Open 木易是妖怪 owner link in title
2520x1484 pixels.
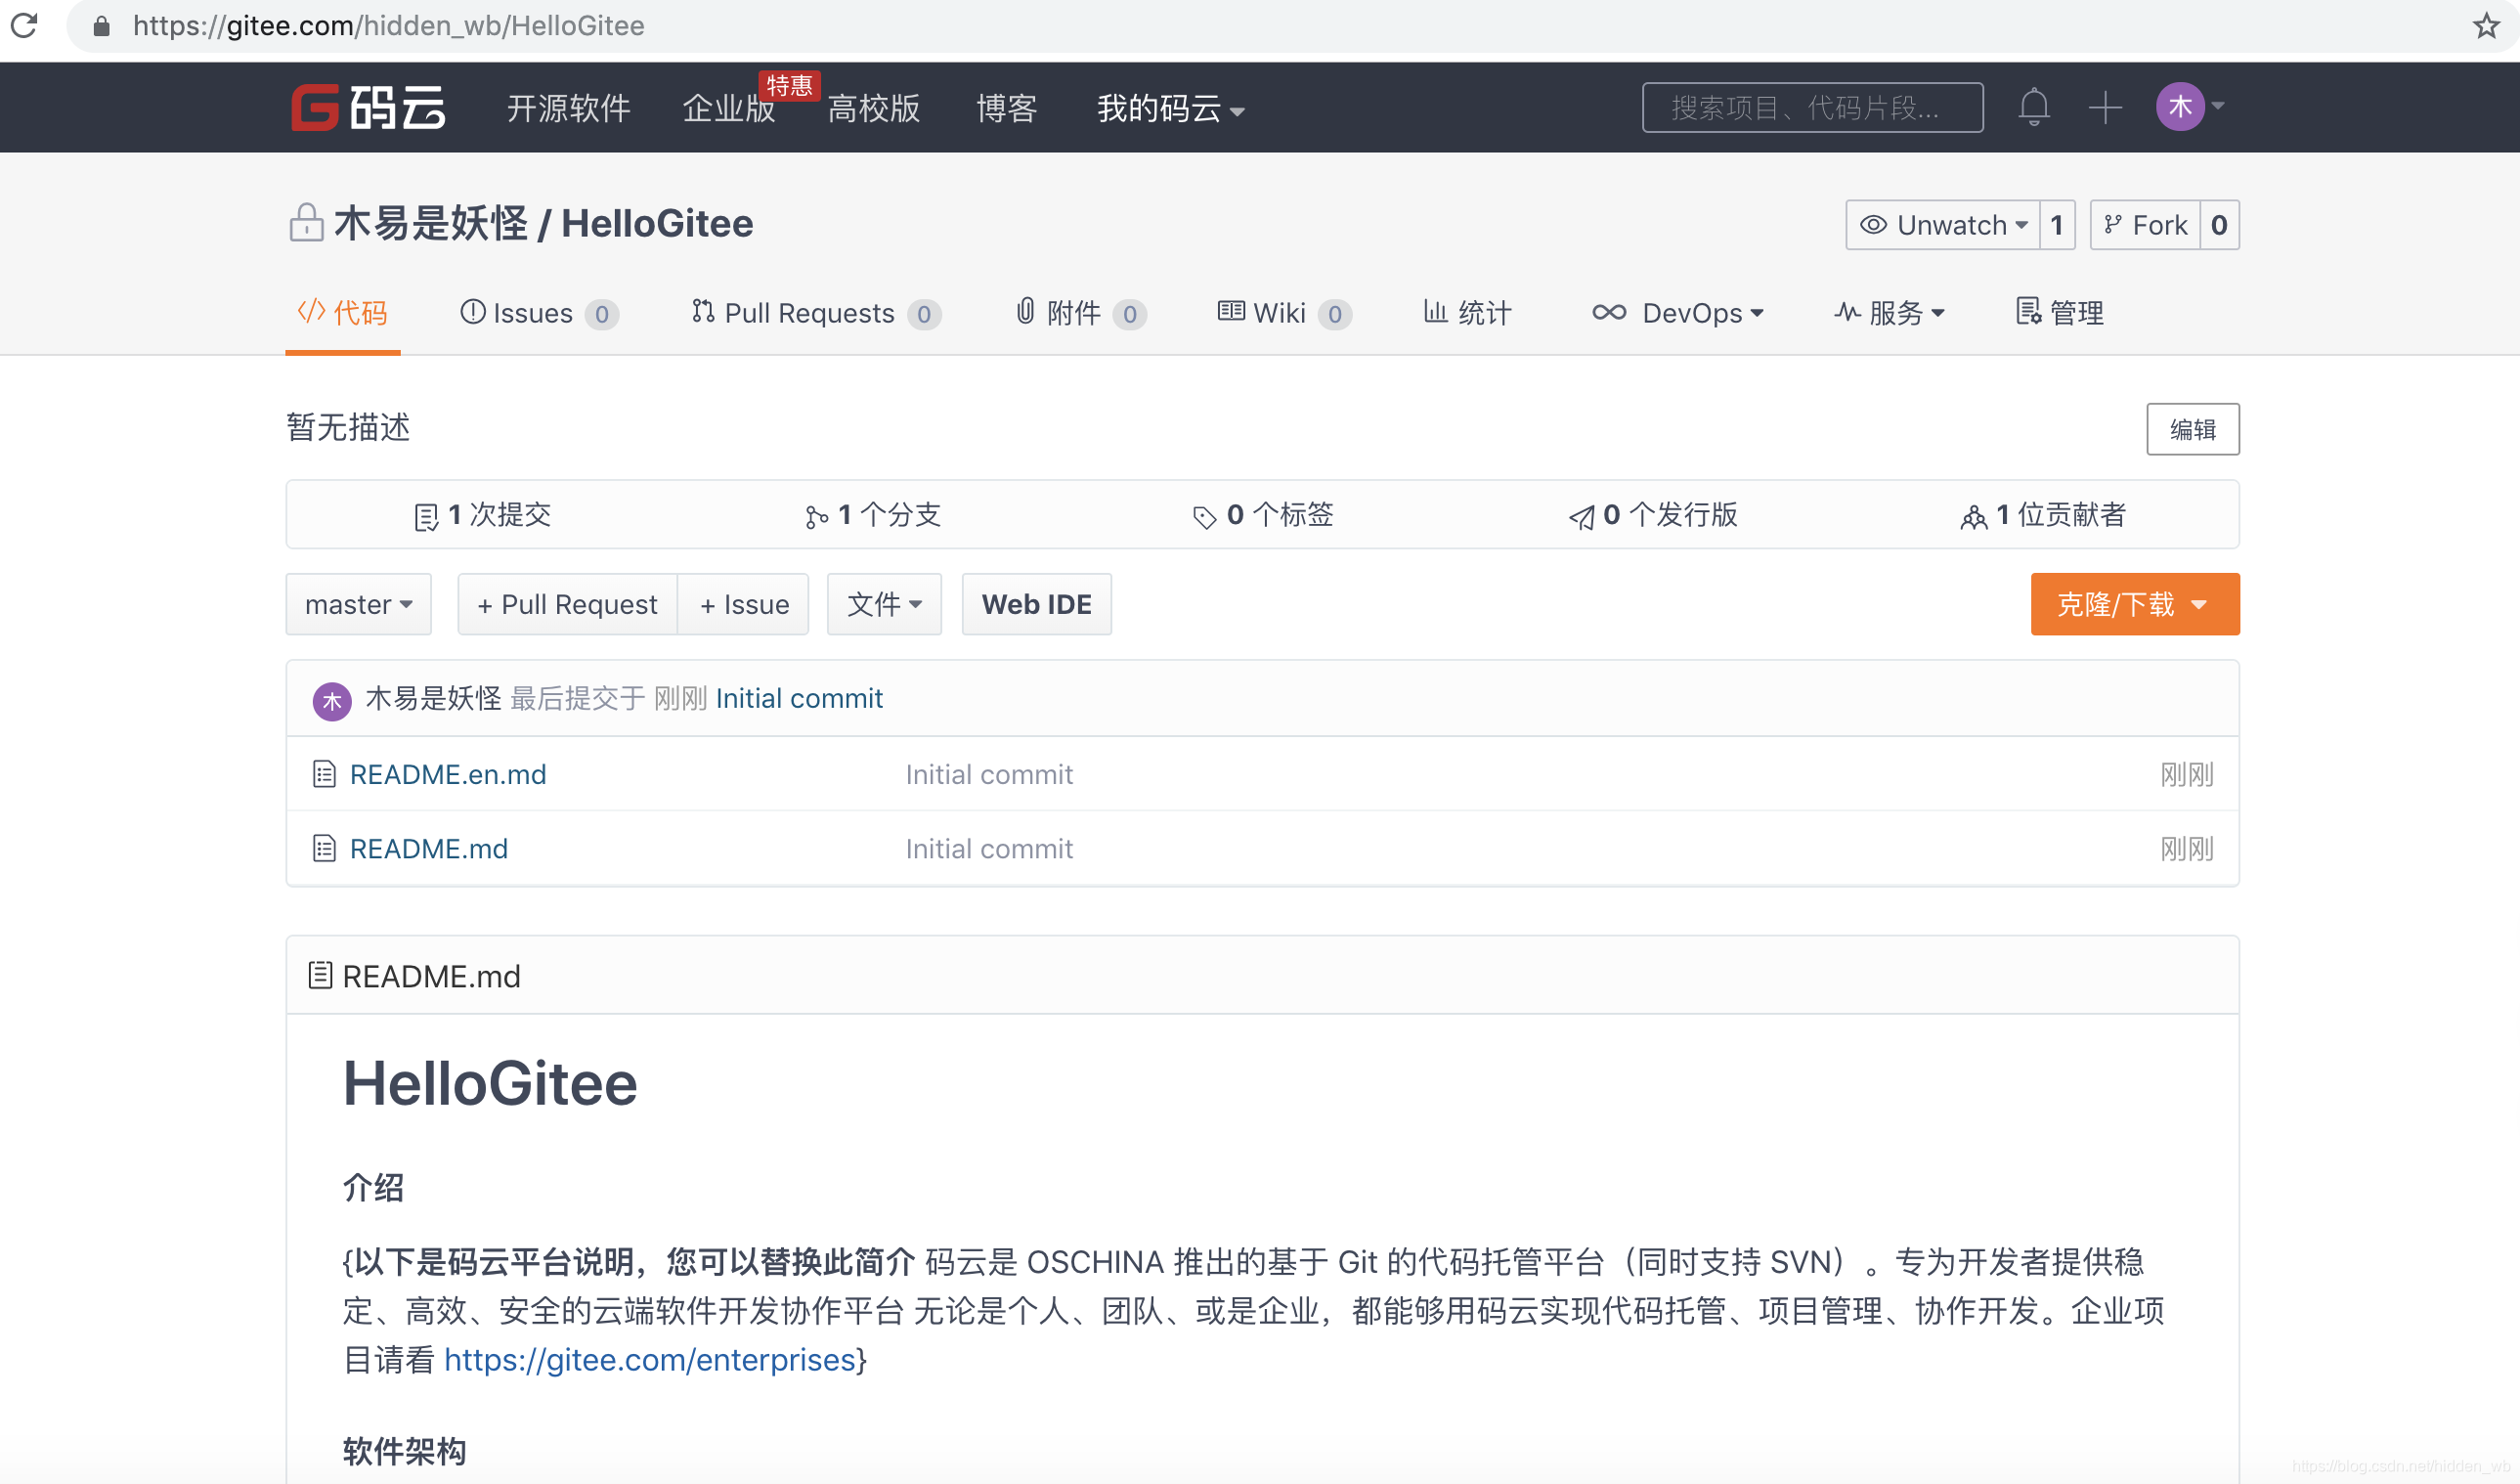(x=430, y=223)
